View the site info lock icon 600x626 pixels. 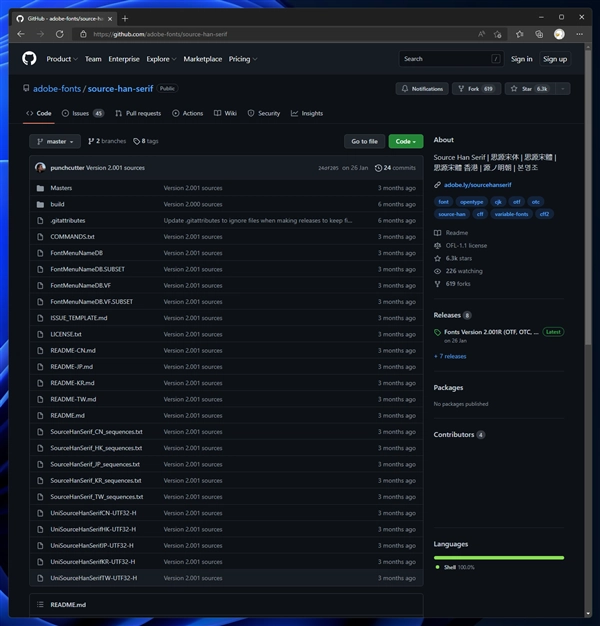tap(83, 34)
